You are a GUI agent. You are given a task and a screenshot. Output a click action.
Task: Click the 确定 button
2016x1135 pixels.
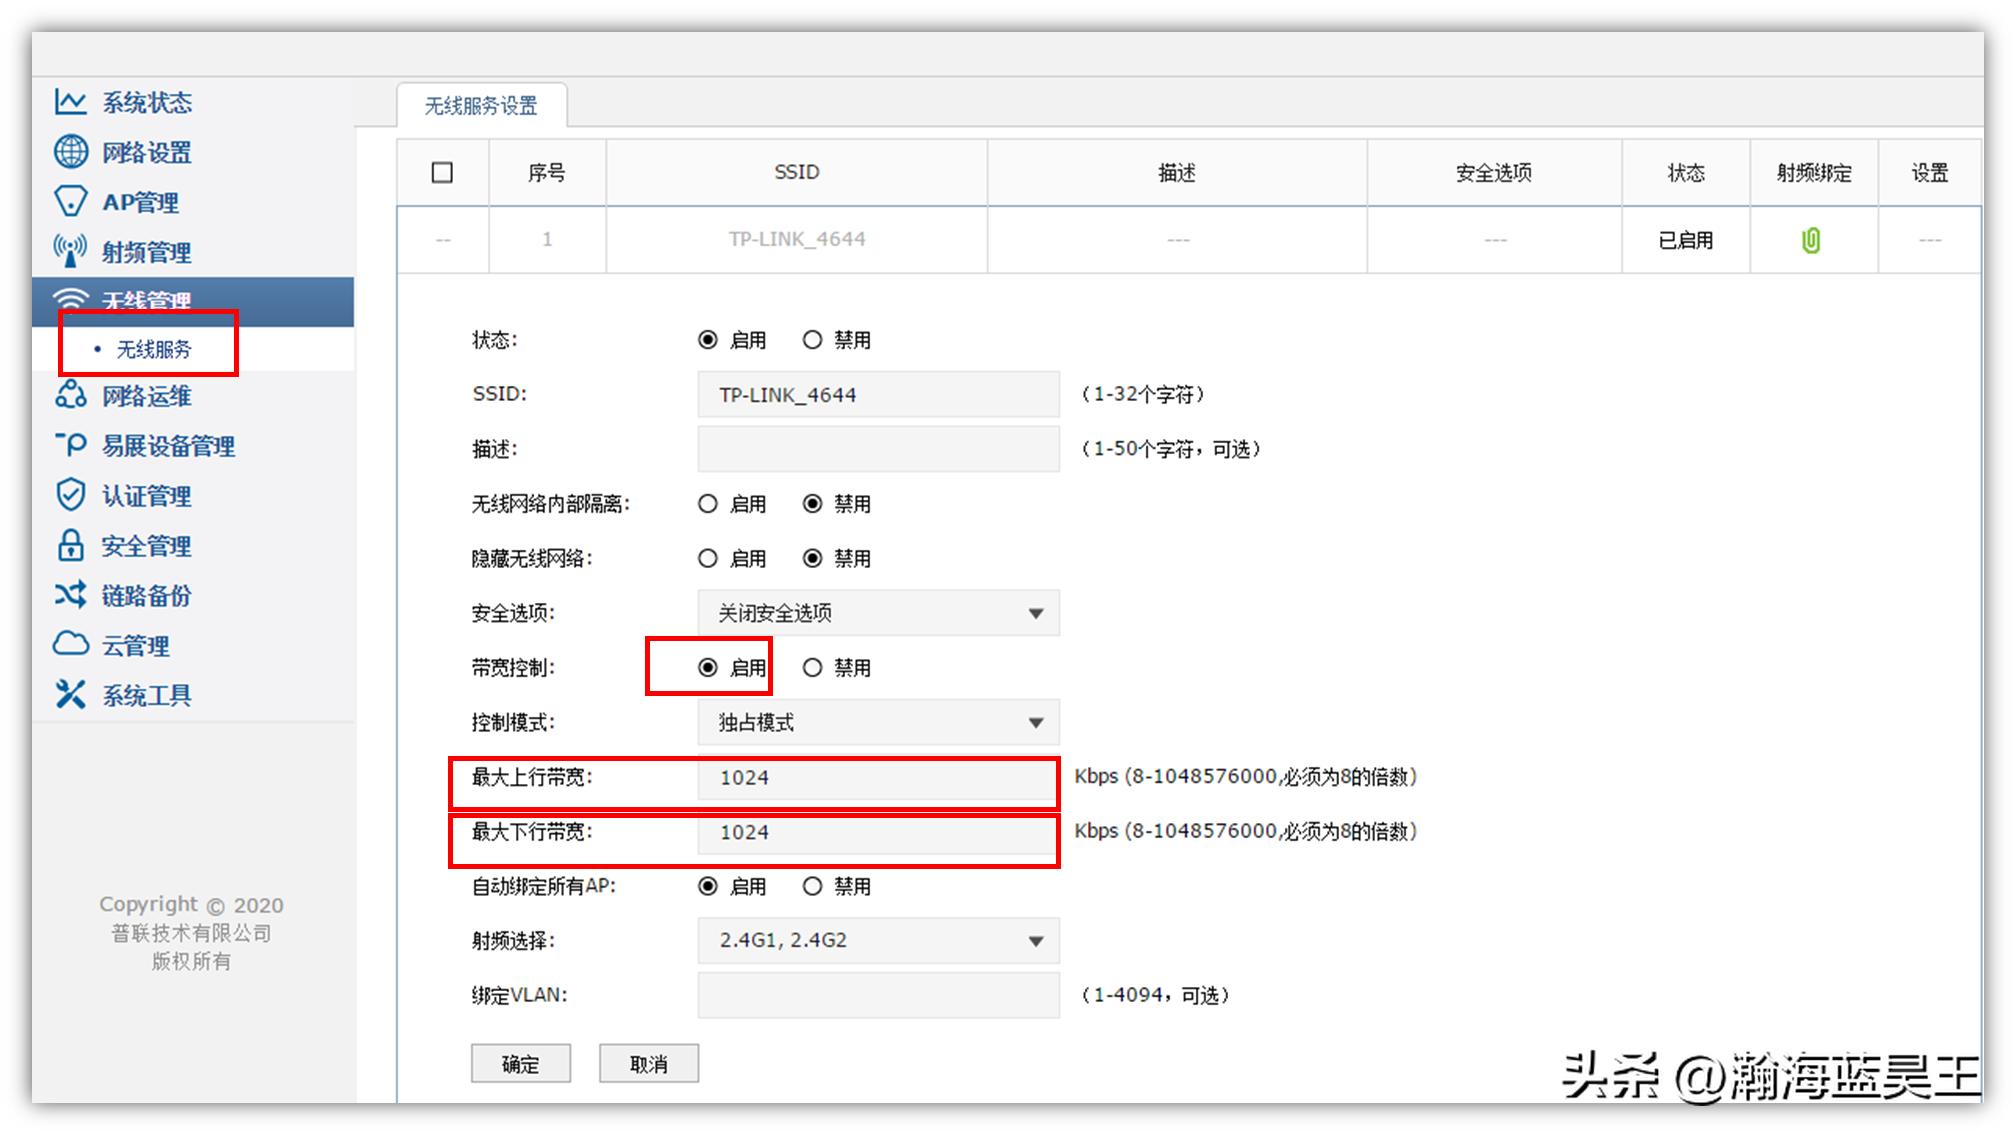click(520, 1063)
